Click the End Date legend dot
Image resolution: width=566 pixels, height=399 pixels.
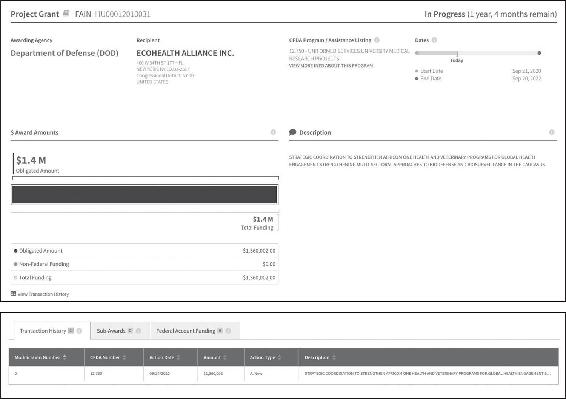click(x=417, y=78)
